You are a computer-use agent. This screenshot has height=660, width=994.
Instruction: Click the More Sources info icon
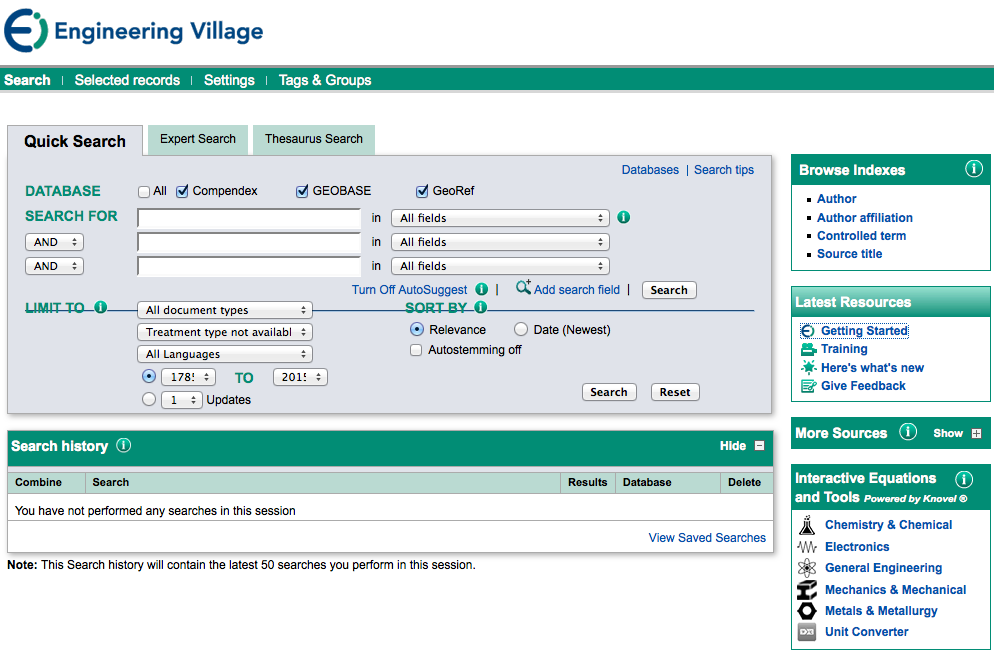[908, 432]
